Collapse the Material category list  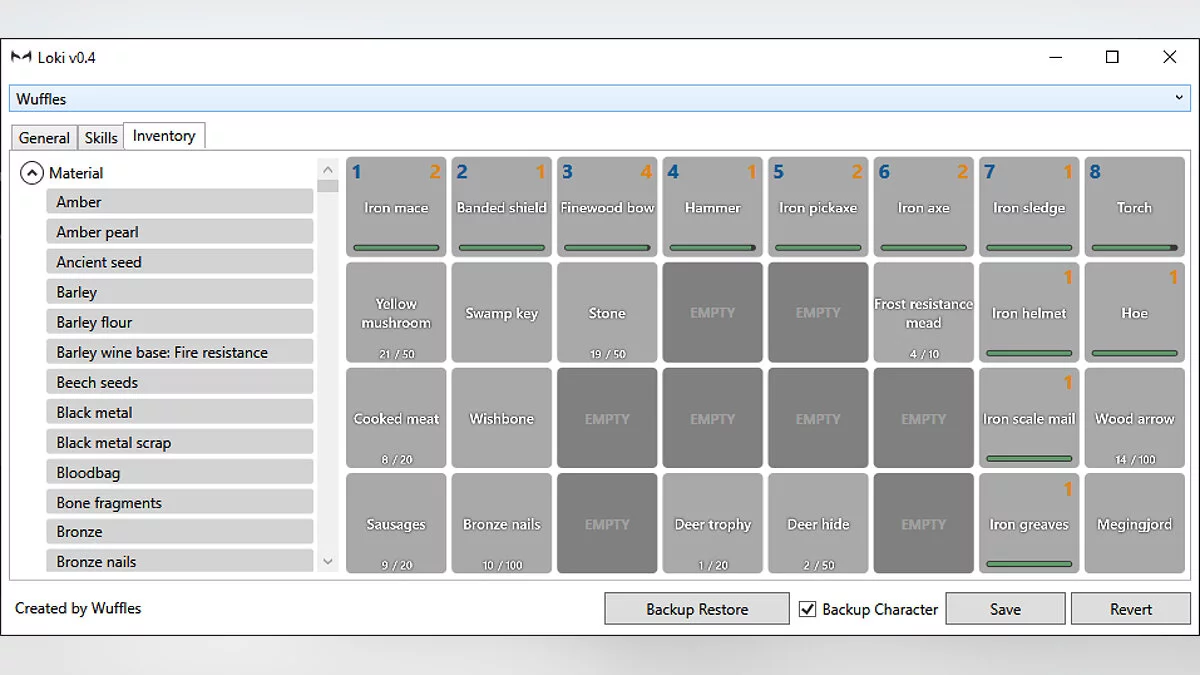(x=32, y=173)
